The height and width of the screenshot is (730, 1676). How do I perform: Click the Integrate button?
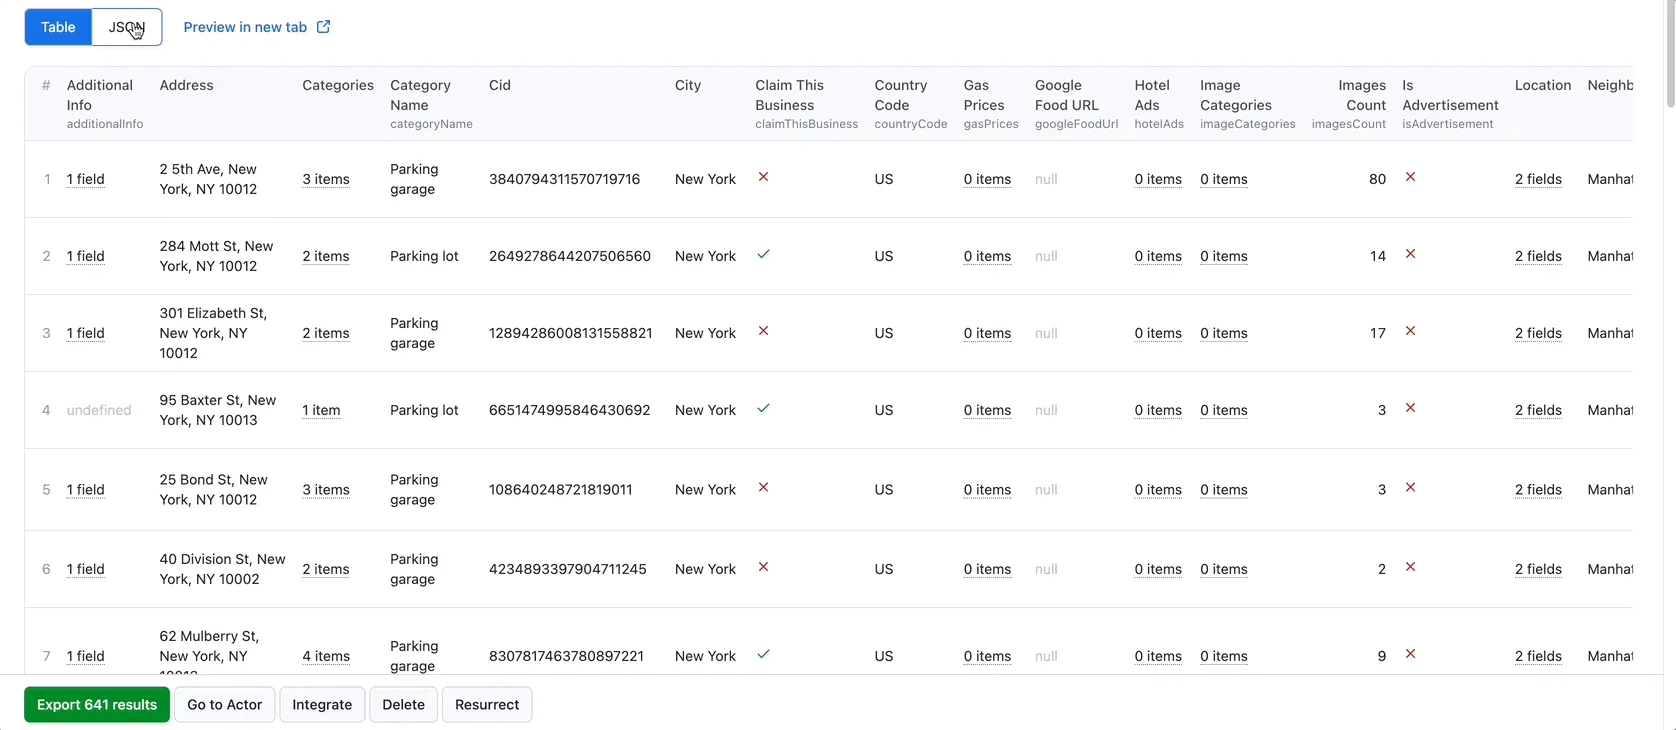(x=322, y=705)
